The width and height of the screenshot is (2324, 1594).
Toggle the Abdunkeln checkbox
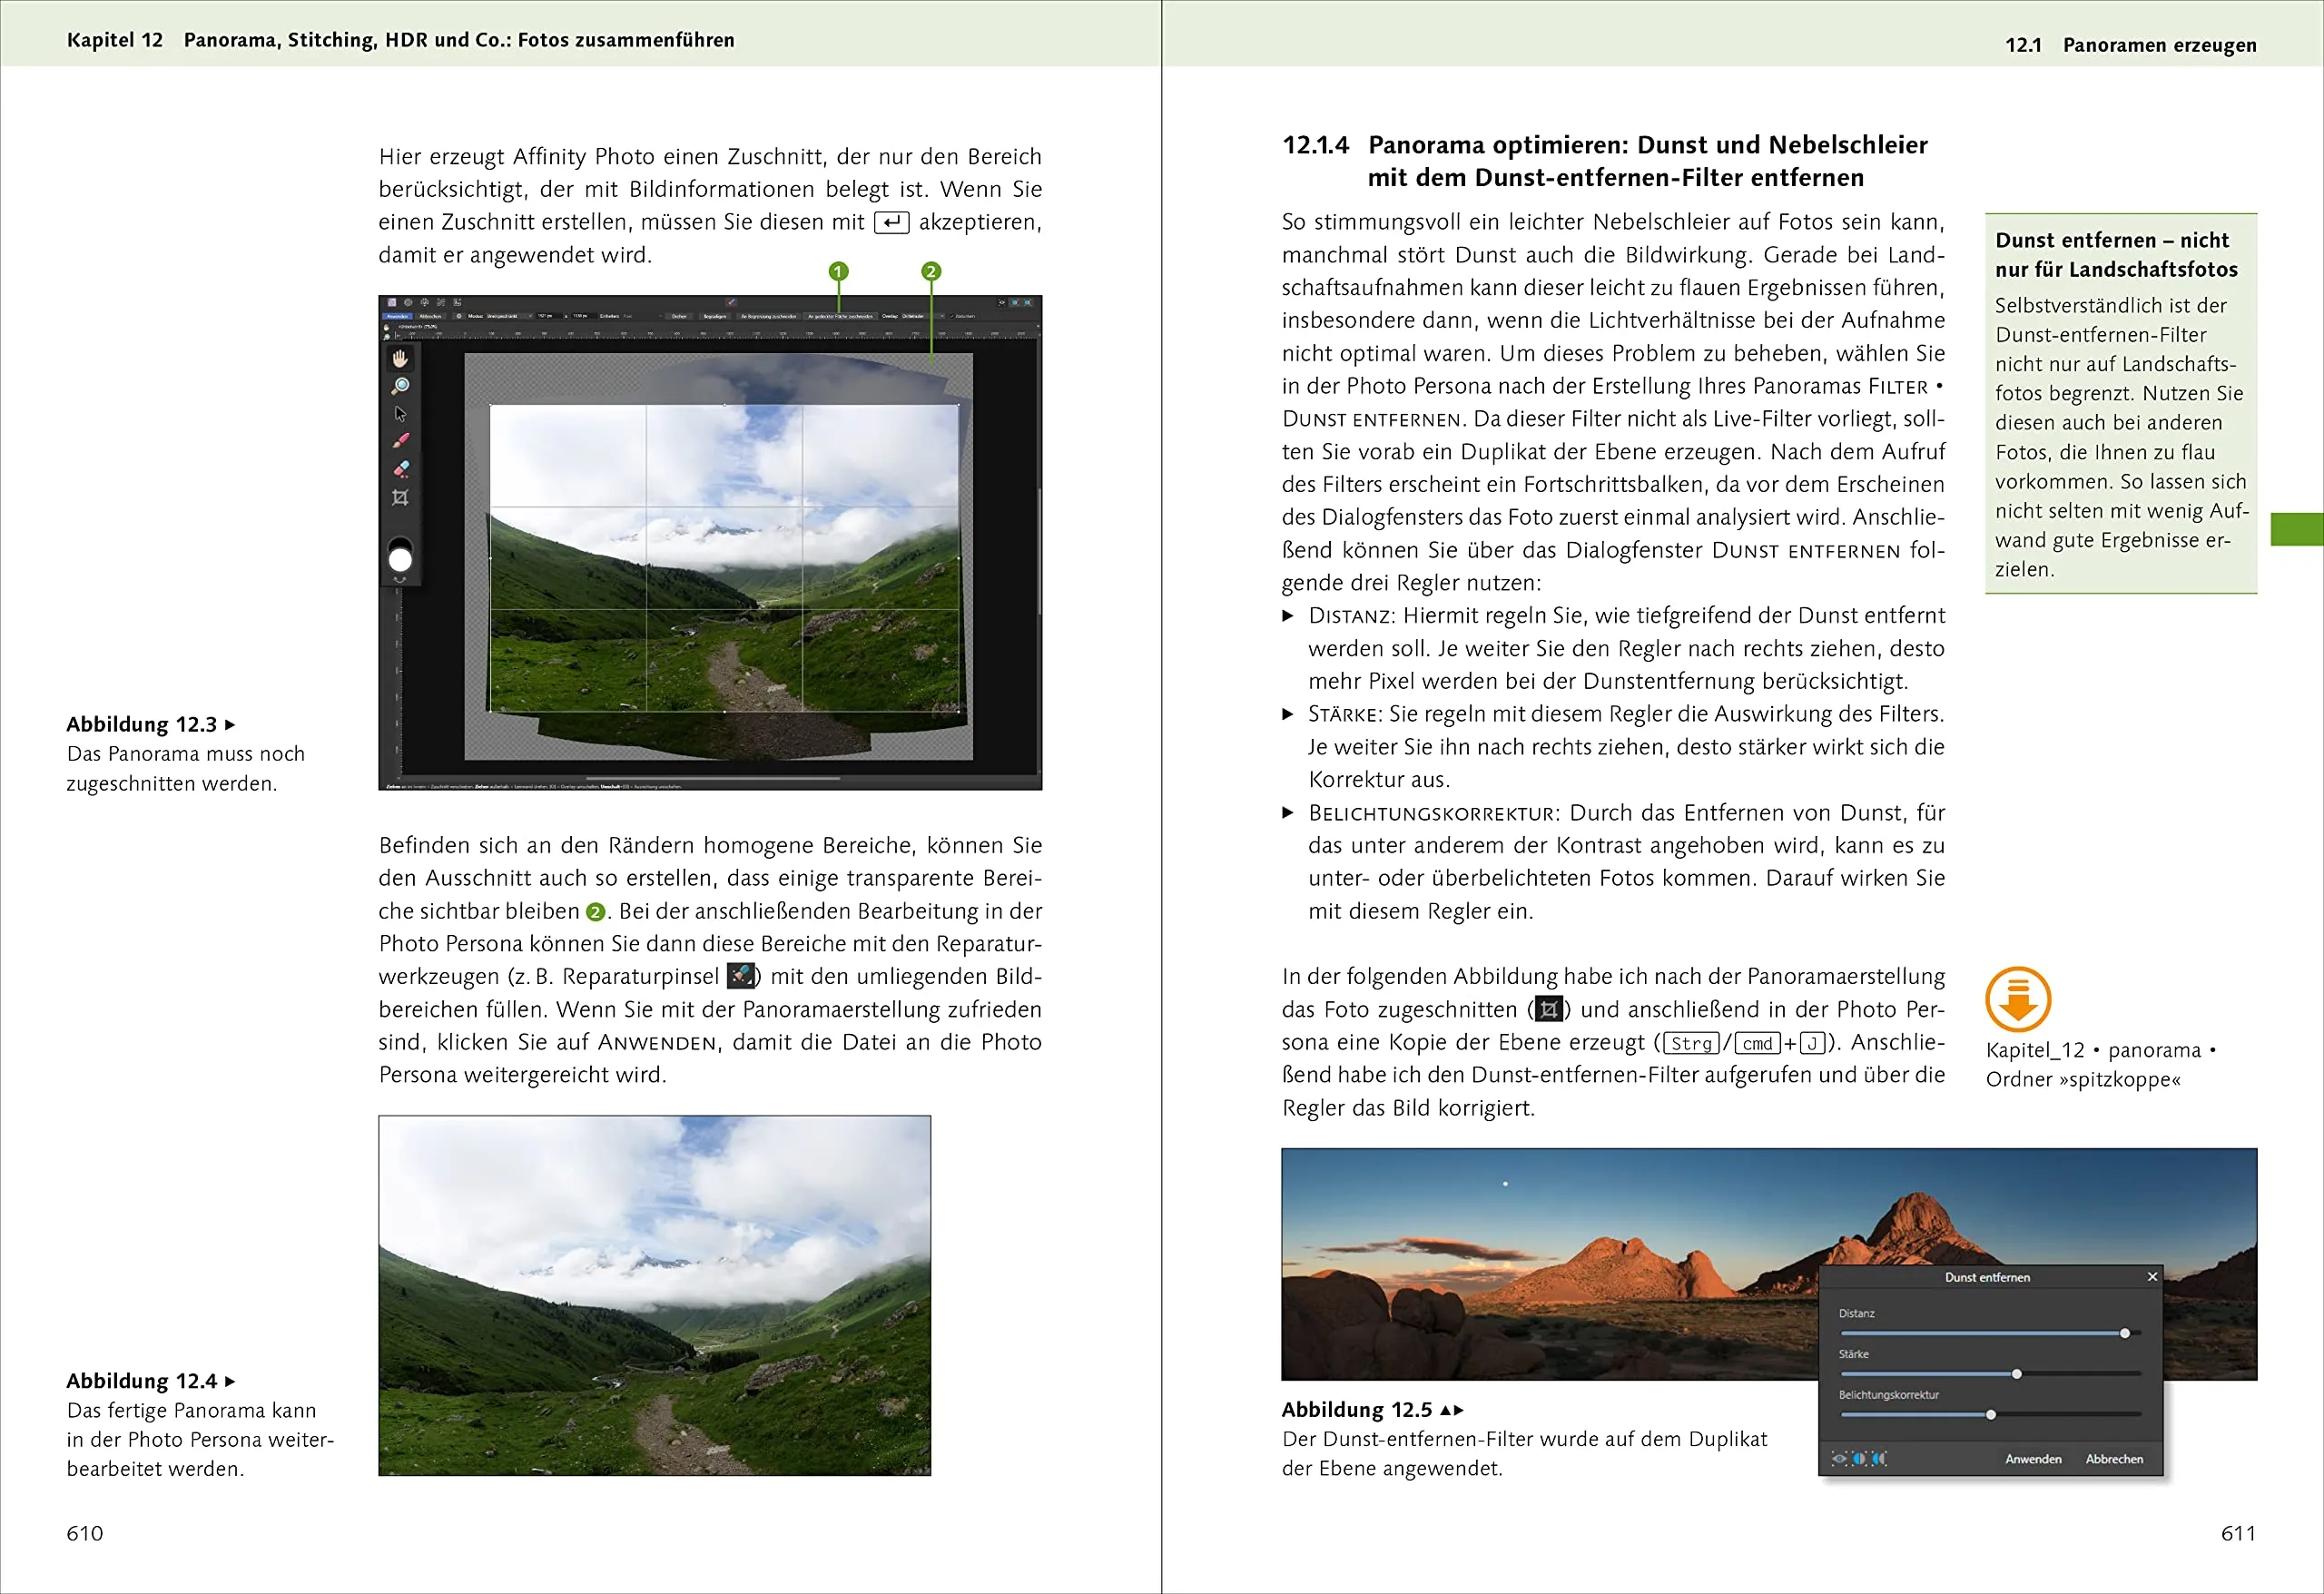coord(953,316)
